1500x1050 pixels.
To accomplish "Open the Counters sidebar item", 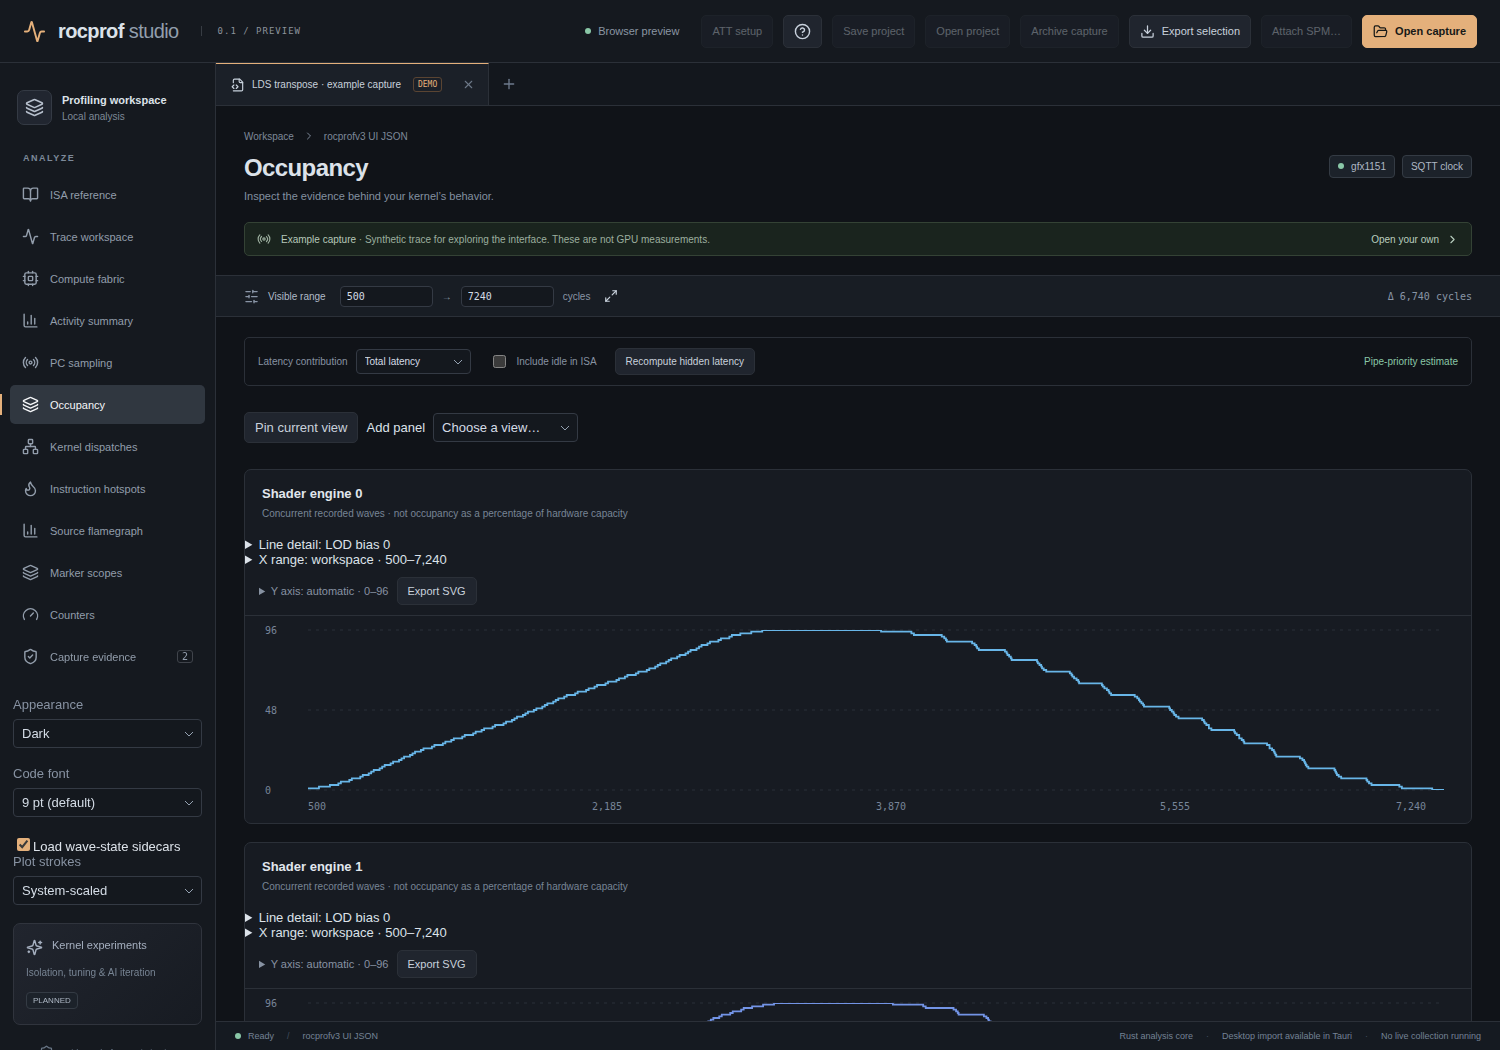I will 107,615.
